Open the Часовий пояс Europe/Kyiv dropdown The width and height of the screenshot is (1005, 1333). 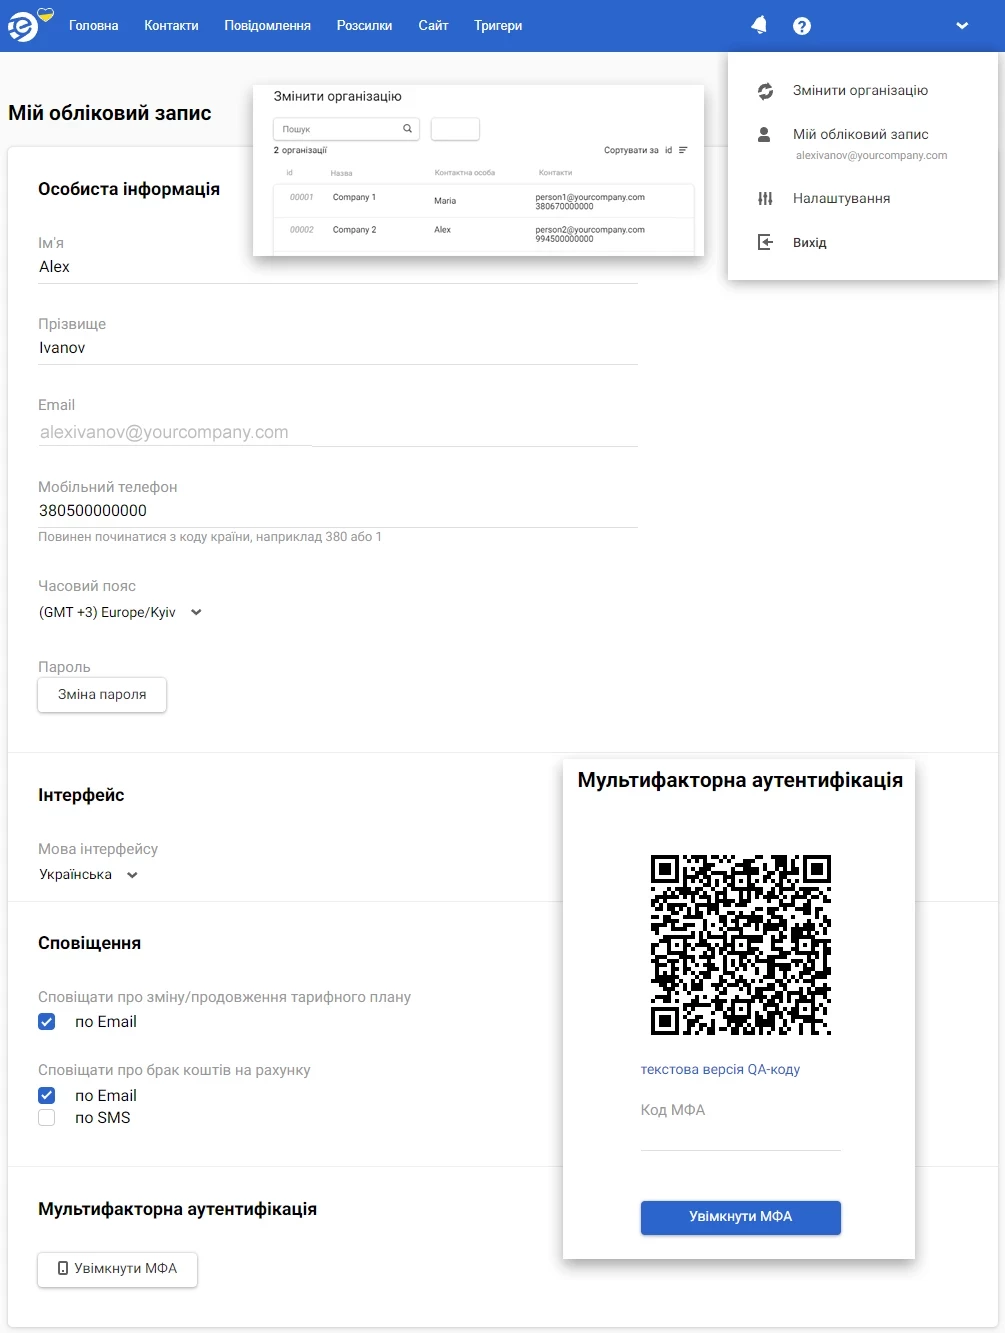(120, 612)
